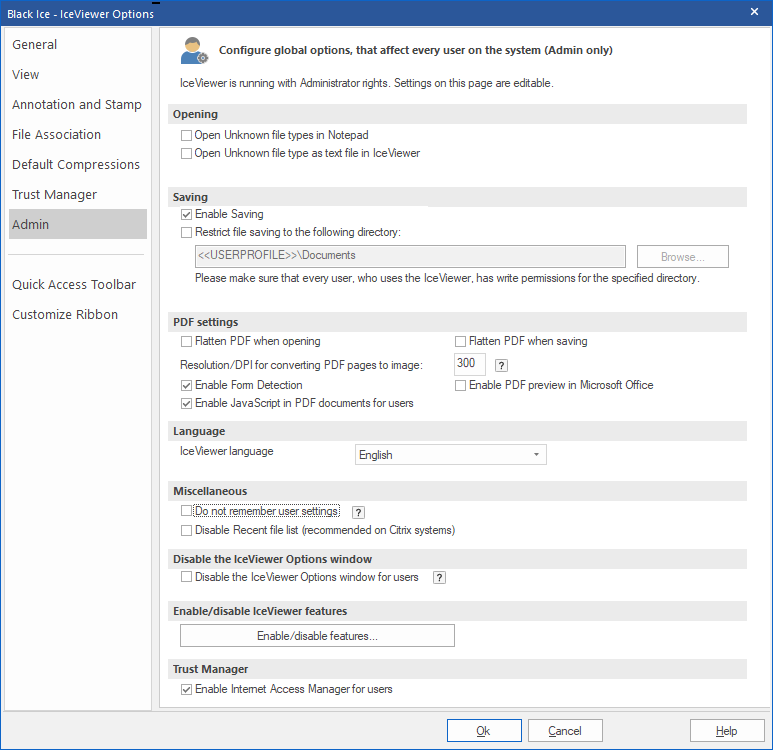773x750 pixels.
Task: Select the Admin page in sidebar
Action: (78, 224)
